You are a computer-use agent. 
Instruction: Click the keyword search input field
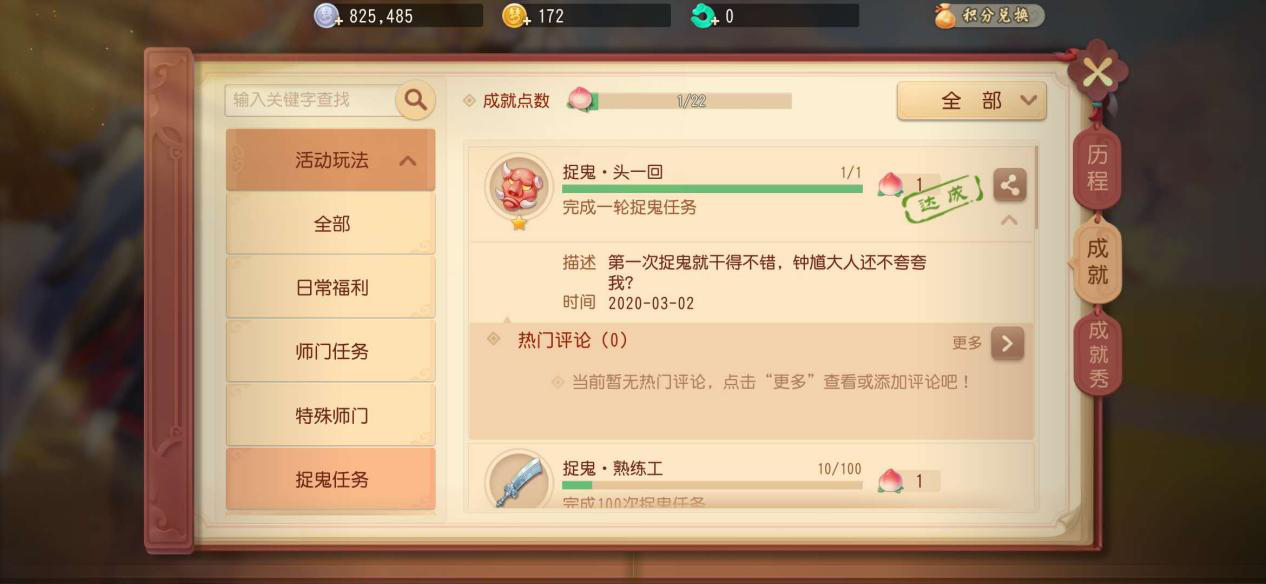click(x=310, y=100)
